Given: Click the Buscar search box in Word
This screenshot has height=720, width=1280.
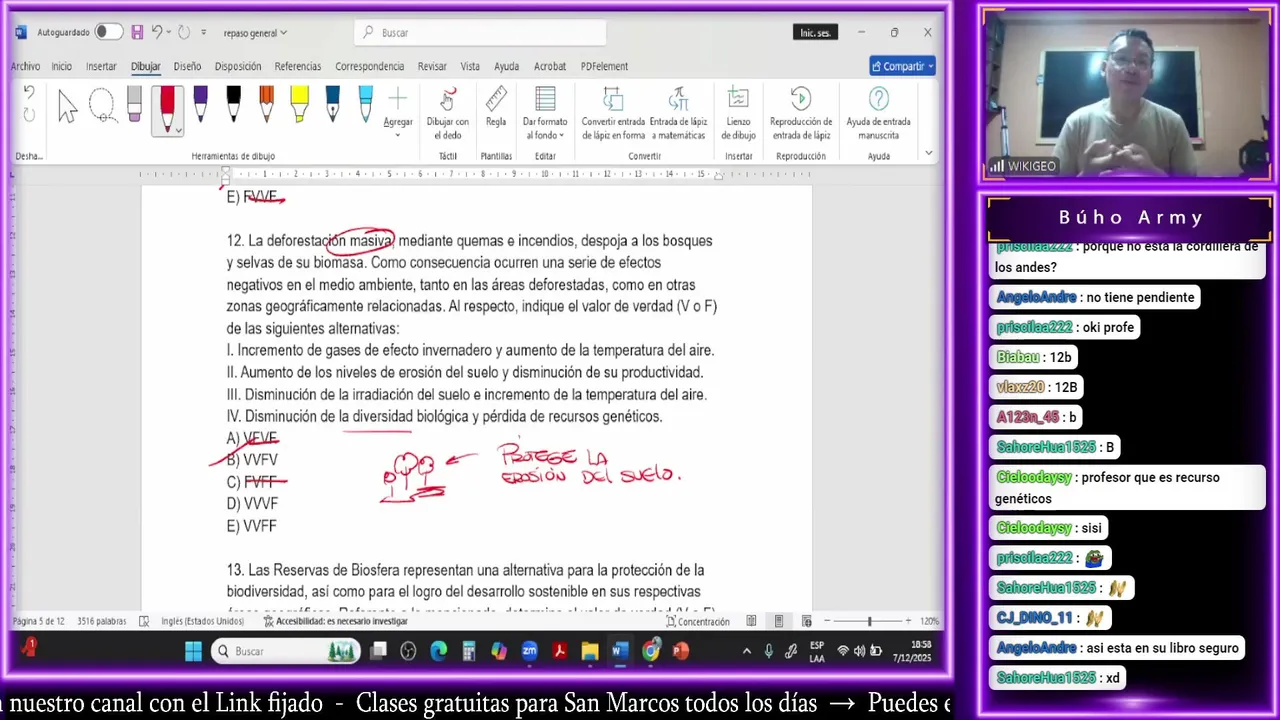Looking at the screenshot, I should click(480, 32).
